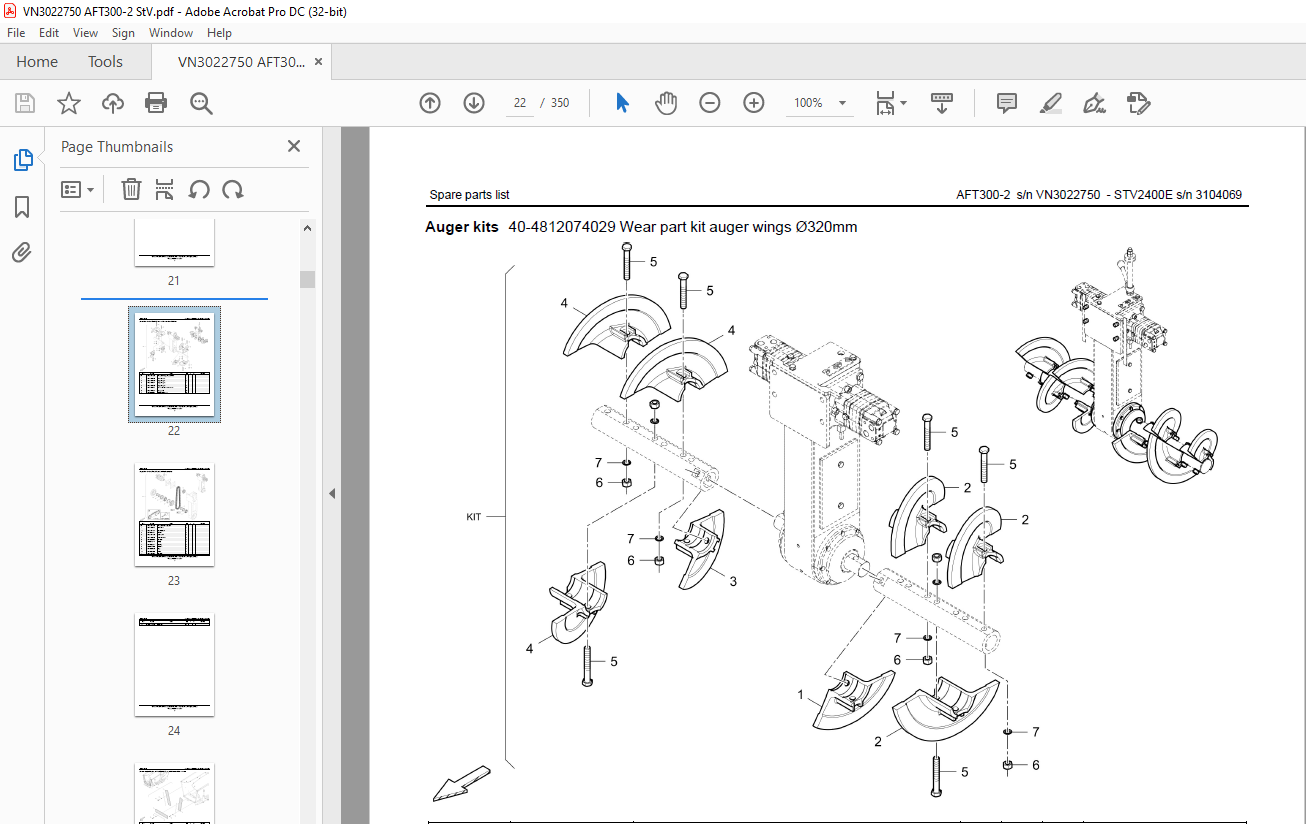This screenshot has height=824, width=1306.
Task: Open thumbnail options dropdown menu
Action: (78, 189)
